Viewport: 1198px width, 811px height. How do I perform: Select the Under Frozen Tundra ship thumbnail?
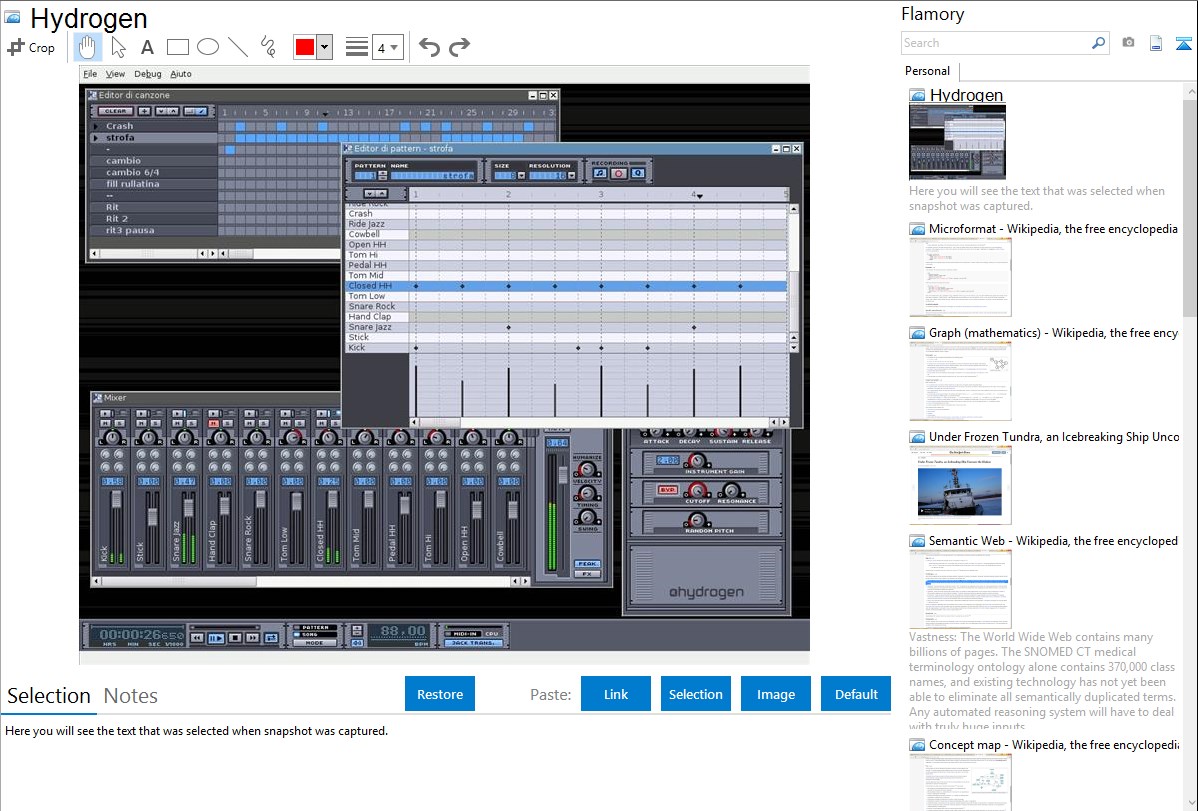960,485
